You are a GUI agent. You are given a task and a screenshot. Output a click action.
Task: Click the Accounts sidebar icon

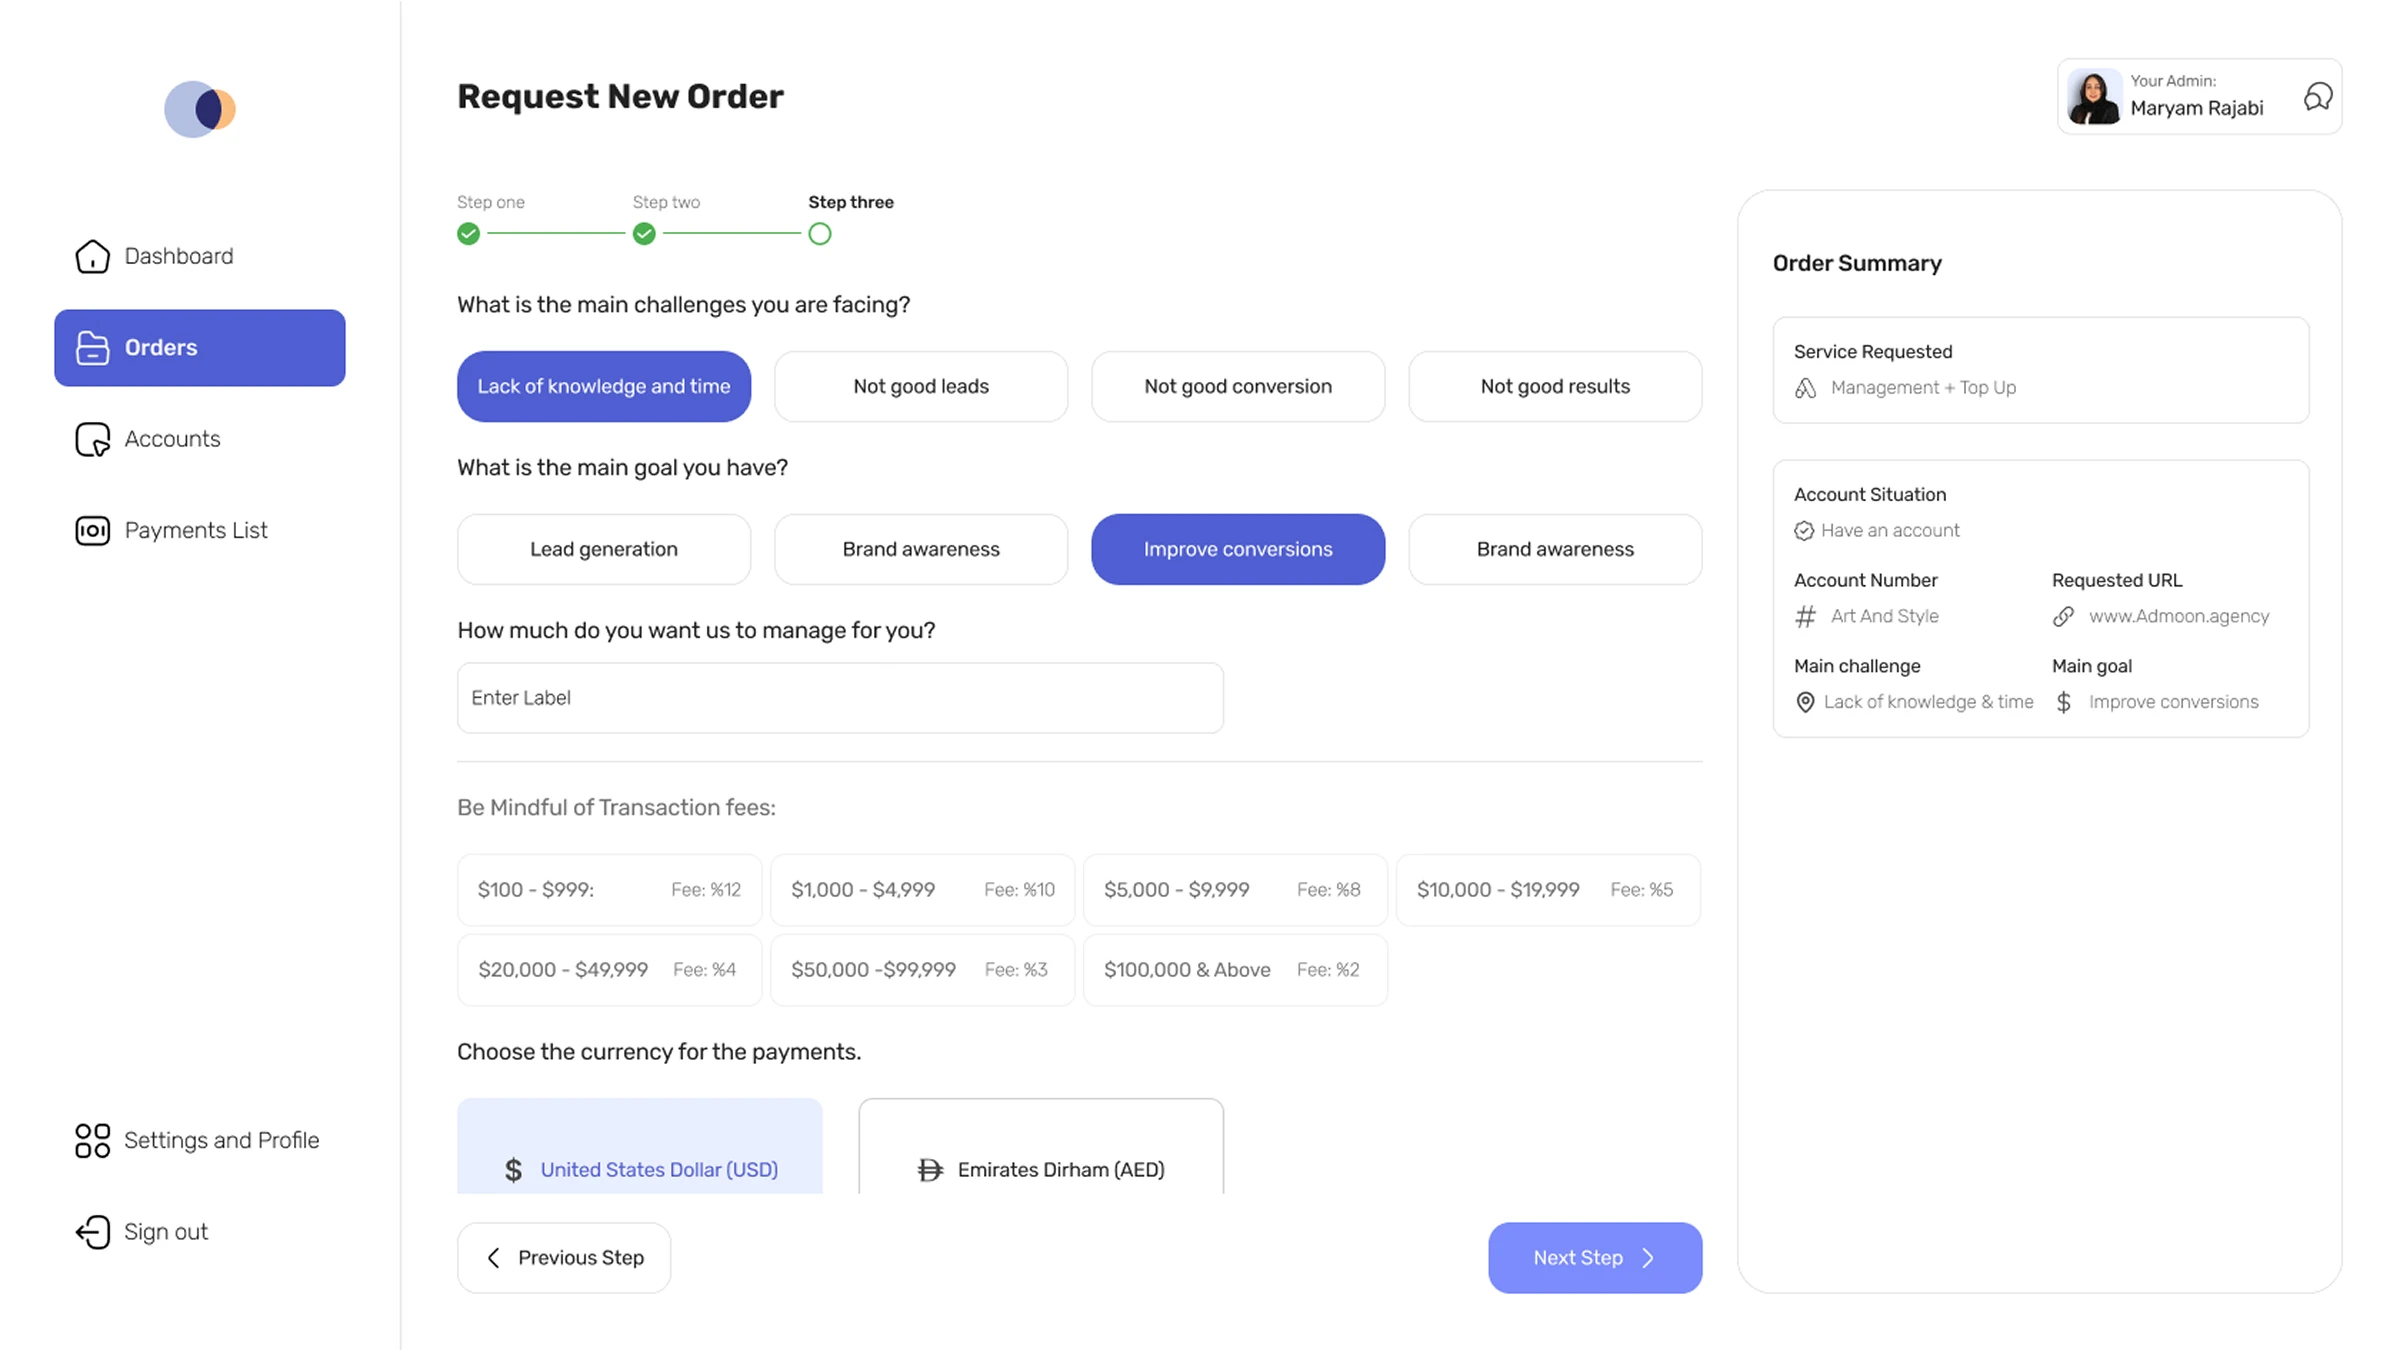click(92, 439)
